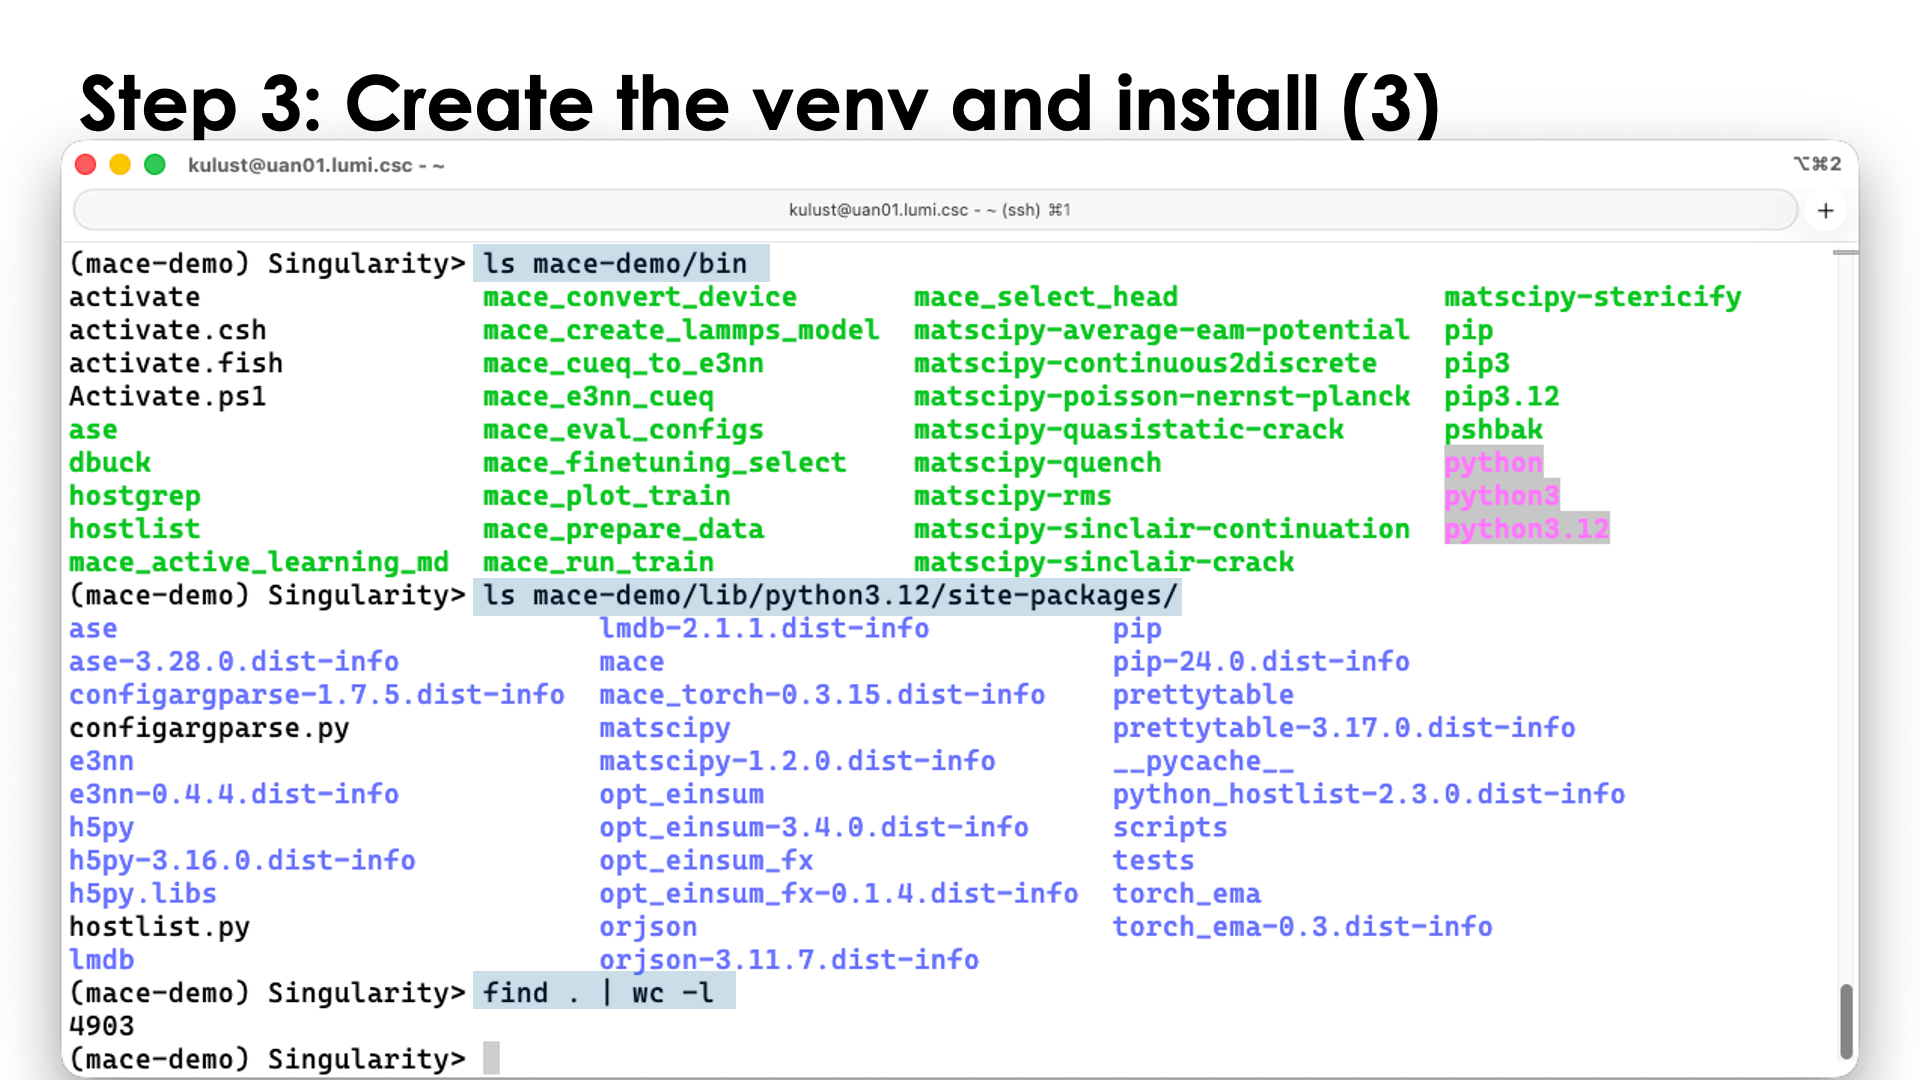Switch to the kulust@uan01.lumi.csc ssh tab
Screen dimensions: 1920x1080
point(930,210)
